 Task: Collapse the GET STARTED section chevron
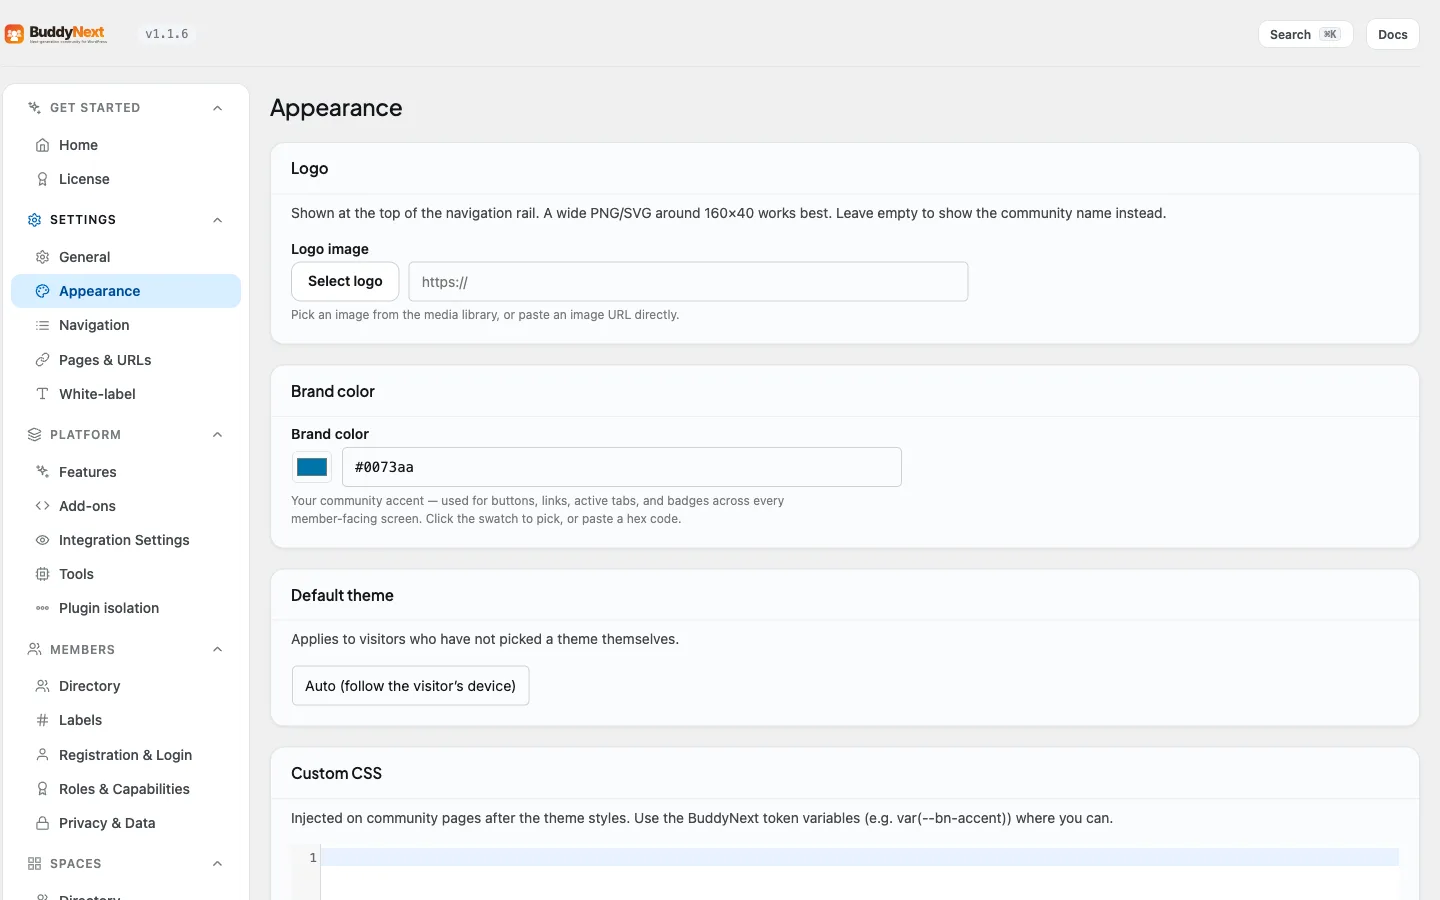217,108
